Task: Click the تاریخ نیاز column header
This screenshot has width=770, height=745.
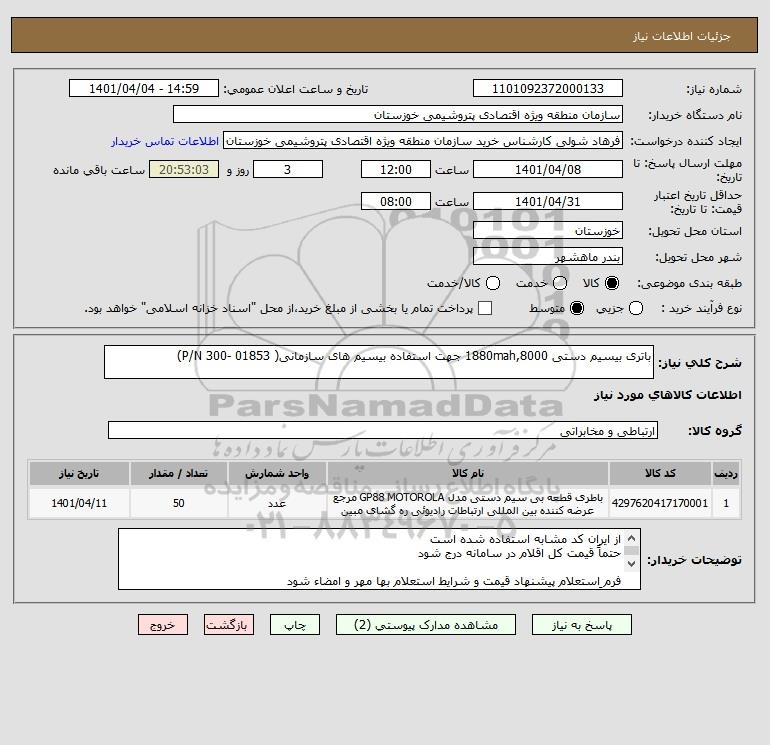Action: pos(79,473)
